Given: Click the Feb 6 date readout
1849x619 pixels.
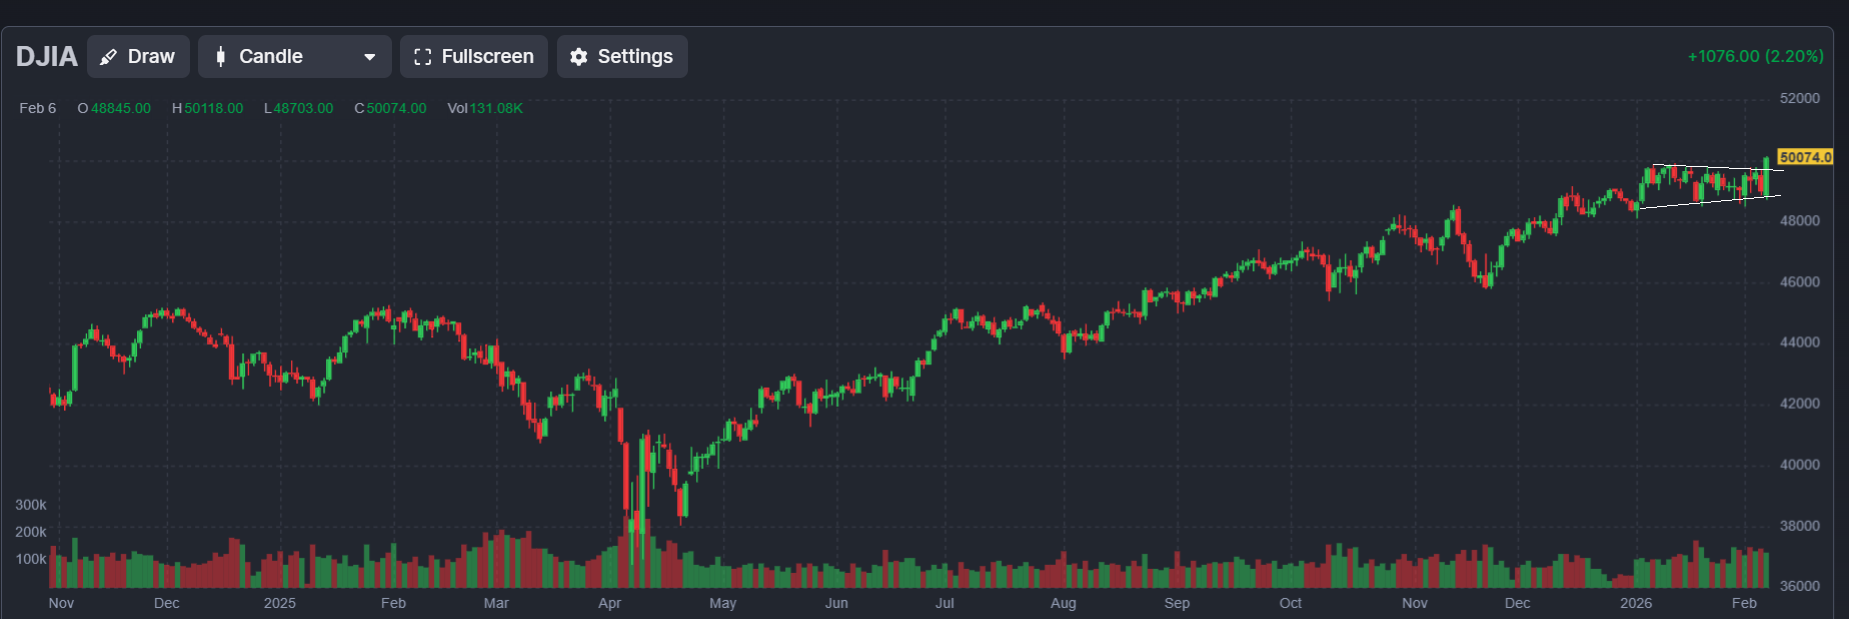Looking at the screenshot, I should 38,108.
